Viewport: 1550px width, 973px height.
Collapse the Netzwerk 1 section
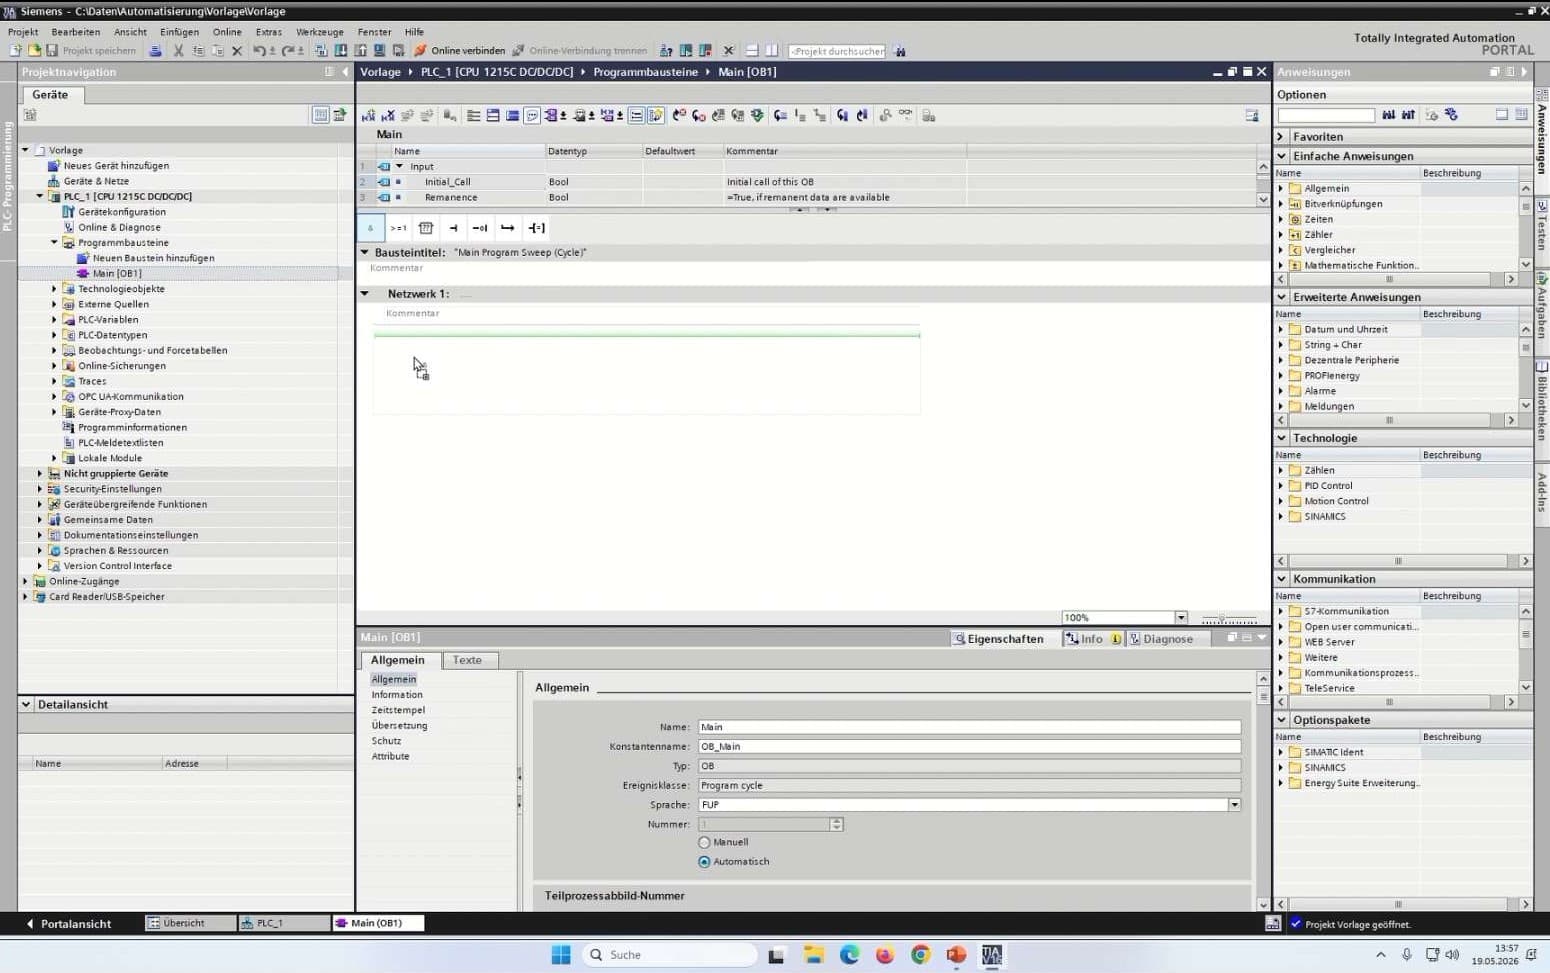[x=365, y=294]
